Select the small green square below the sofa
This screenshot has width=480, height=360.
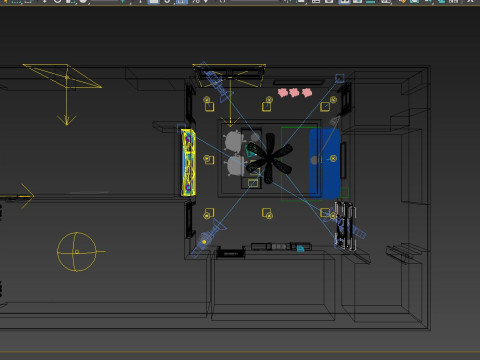pos(344,192)
